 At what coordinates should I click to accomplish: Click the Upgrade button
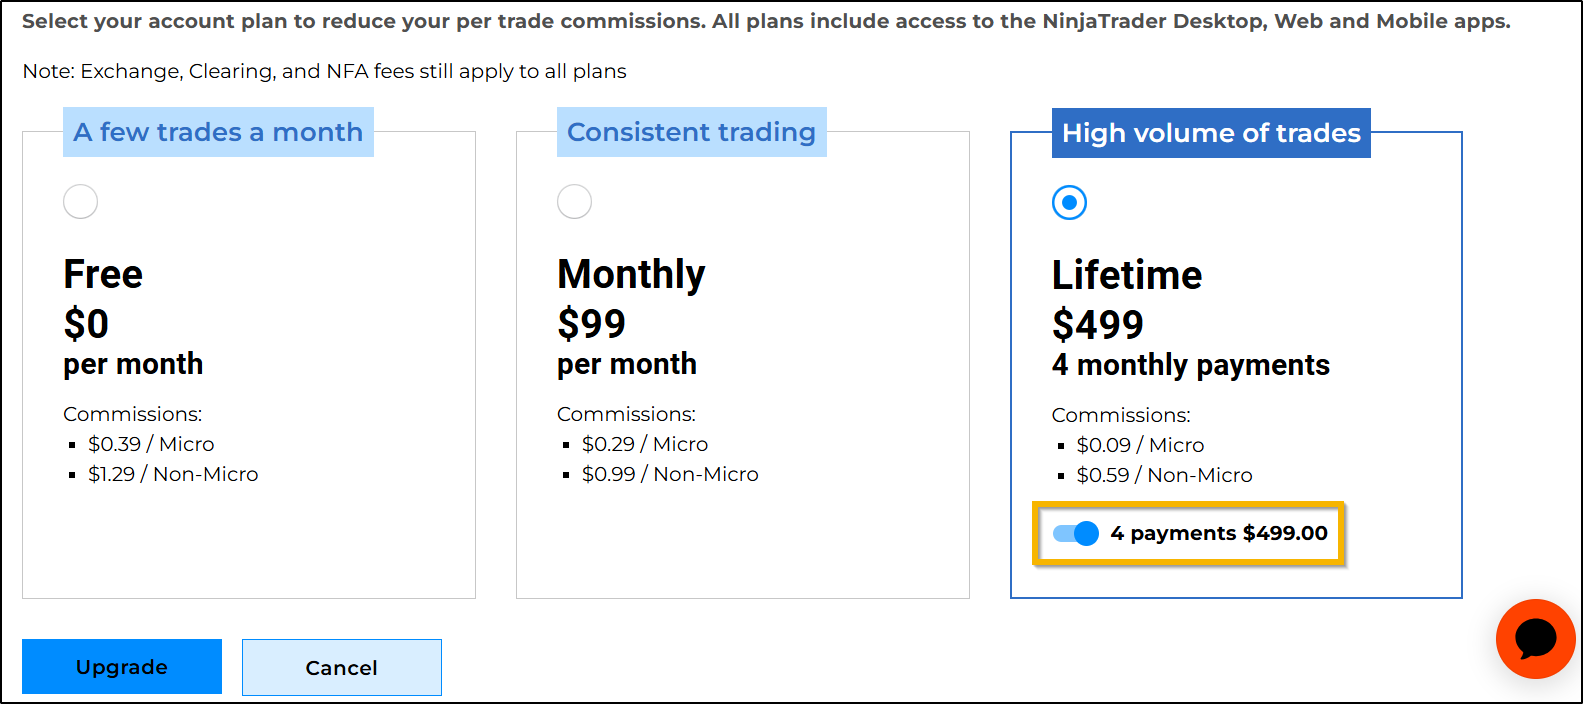click(122, 667)
